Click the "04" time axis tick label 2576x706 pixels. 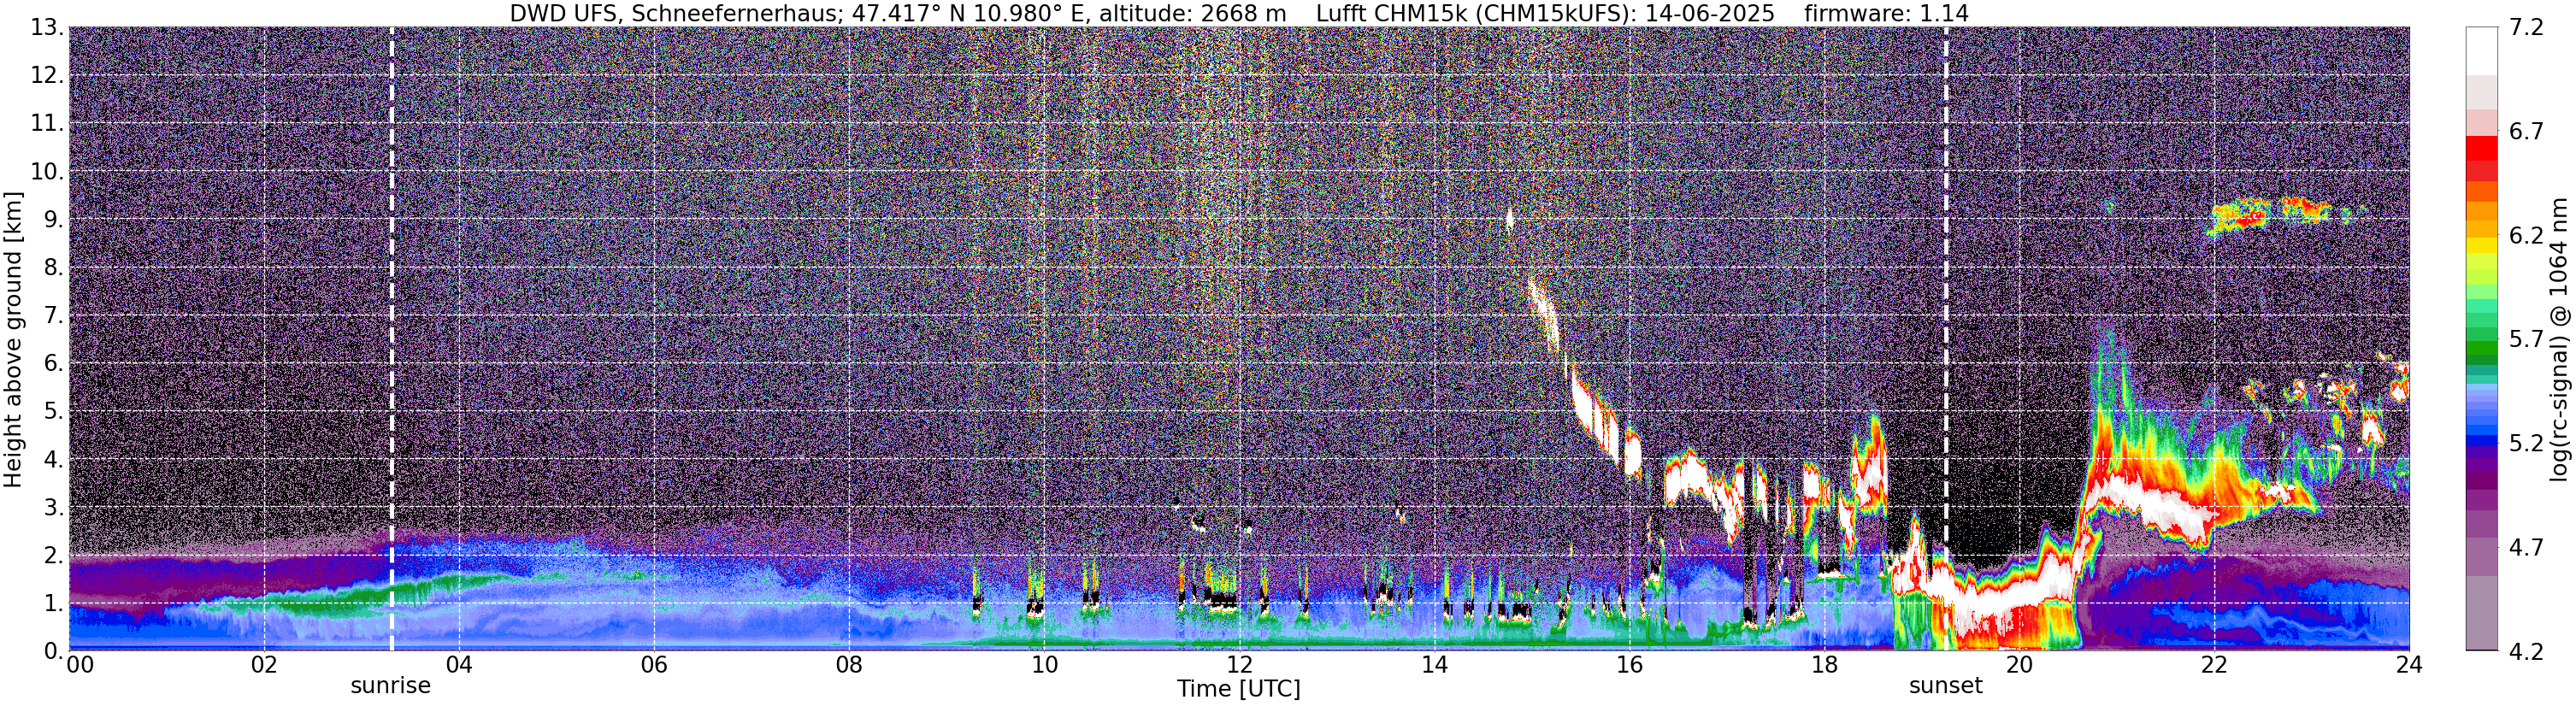pyautogui.click(x=458, y=666)
